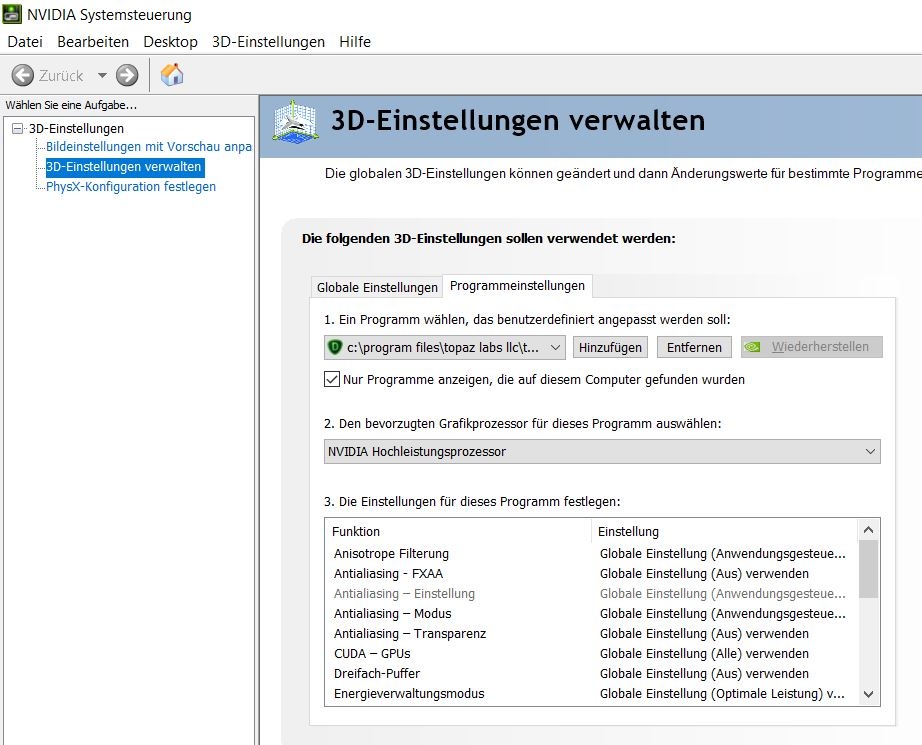Switch to Globale Einstellungen tab
922x745 pixels.
[x=377, y=287]
